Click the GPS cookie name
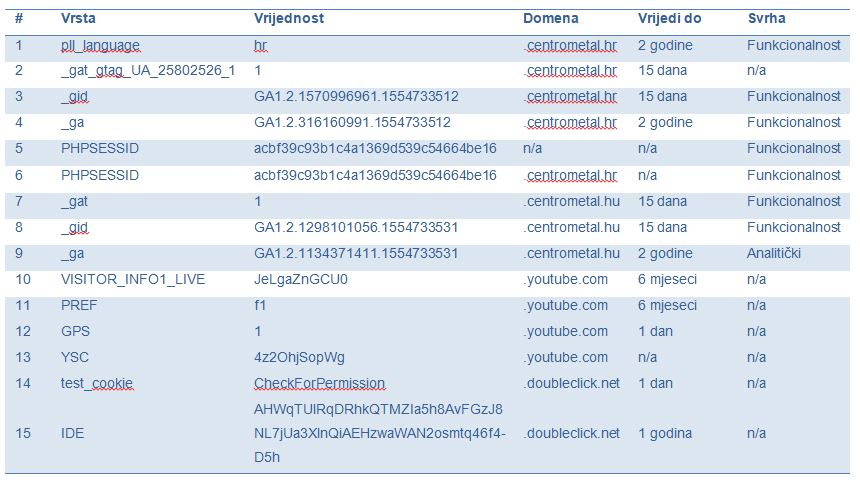 [75, 331]
